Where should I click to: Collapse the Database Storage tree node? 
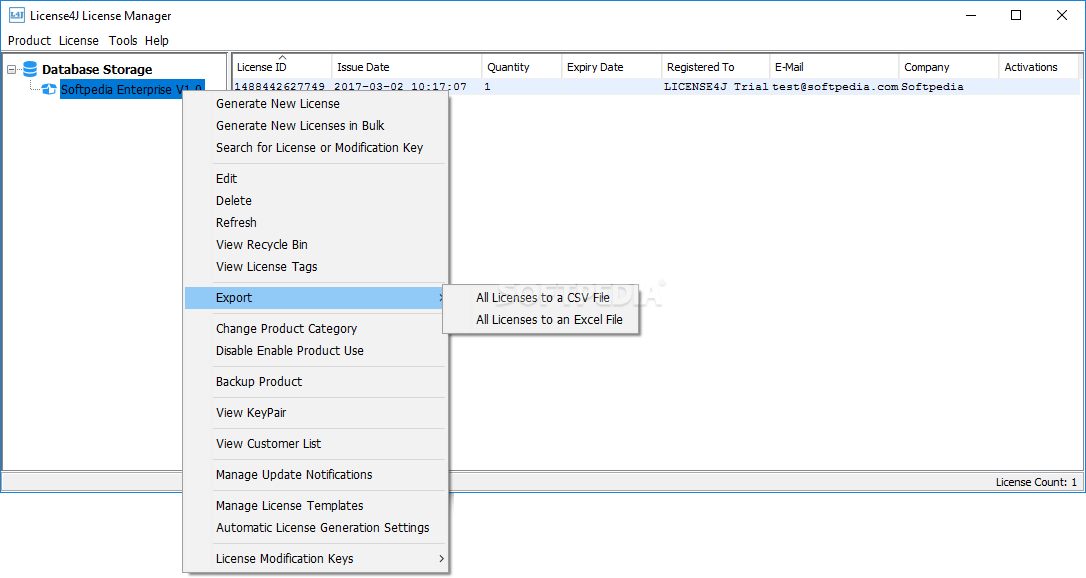(x=11, y=69)
